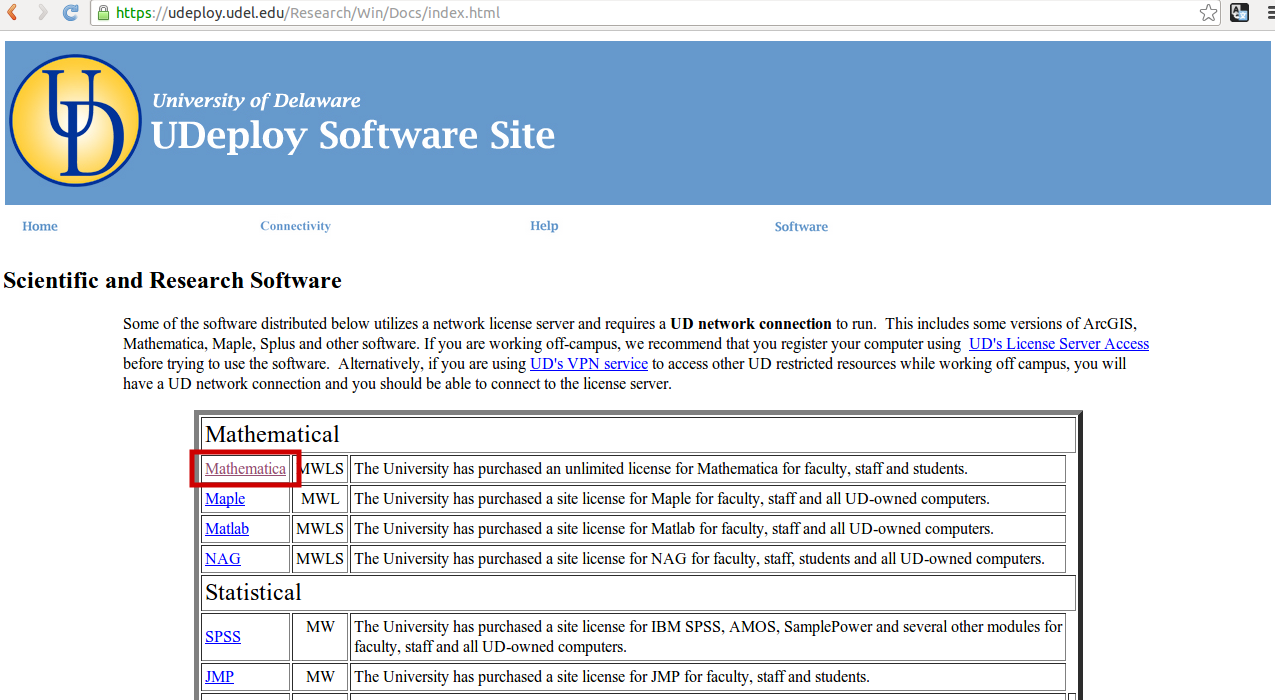Click the Statistical section heading
Viewport: 1275px width, 700px height.
point(253,592)
